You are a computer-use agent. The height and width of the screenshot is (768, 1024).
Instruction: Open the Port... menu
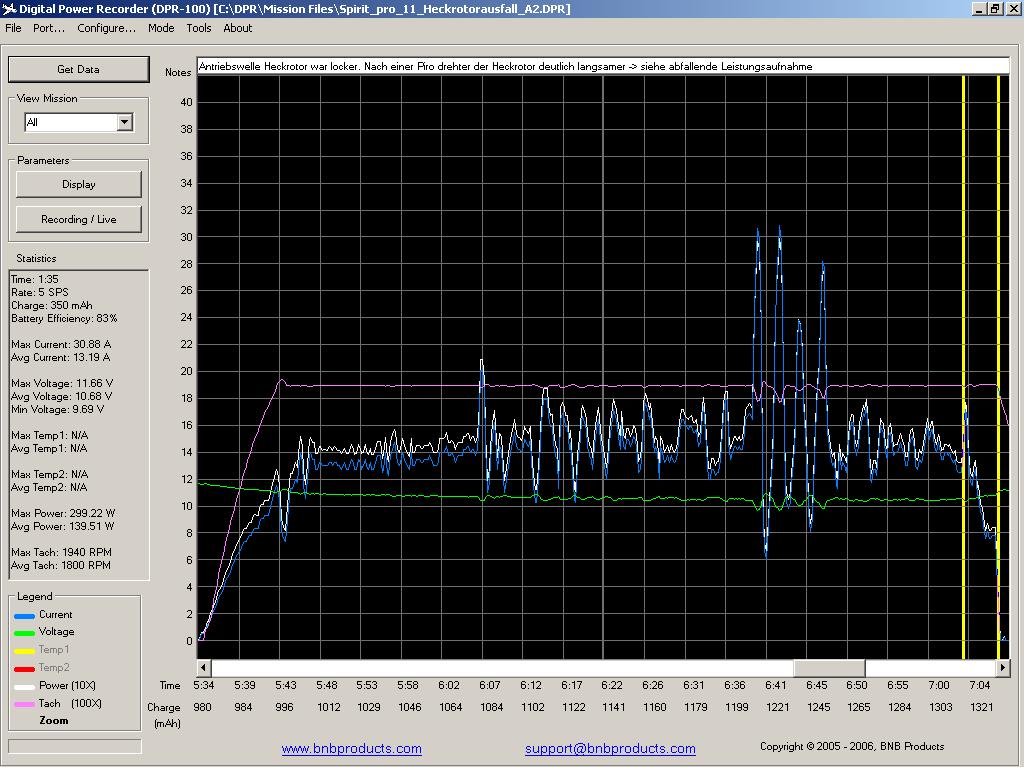coord(49,28)
